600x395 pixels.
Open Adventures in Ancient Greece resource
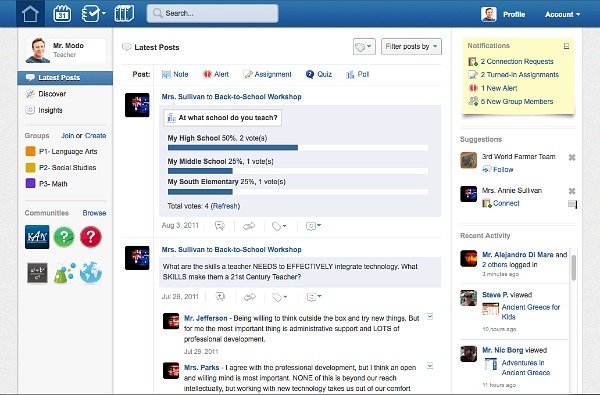(525, 367)
